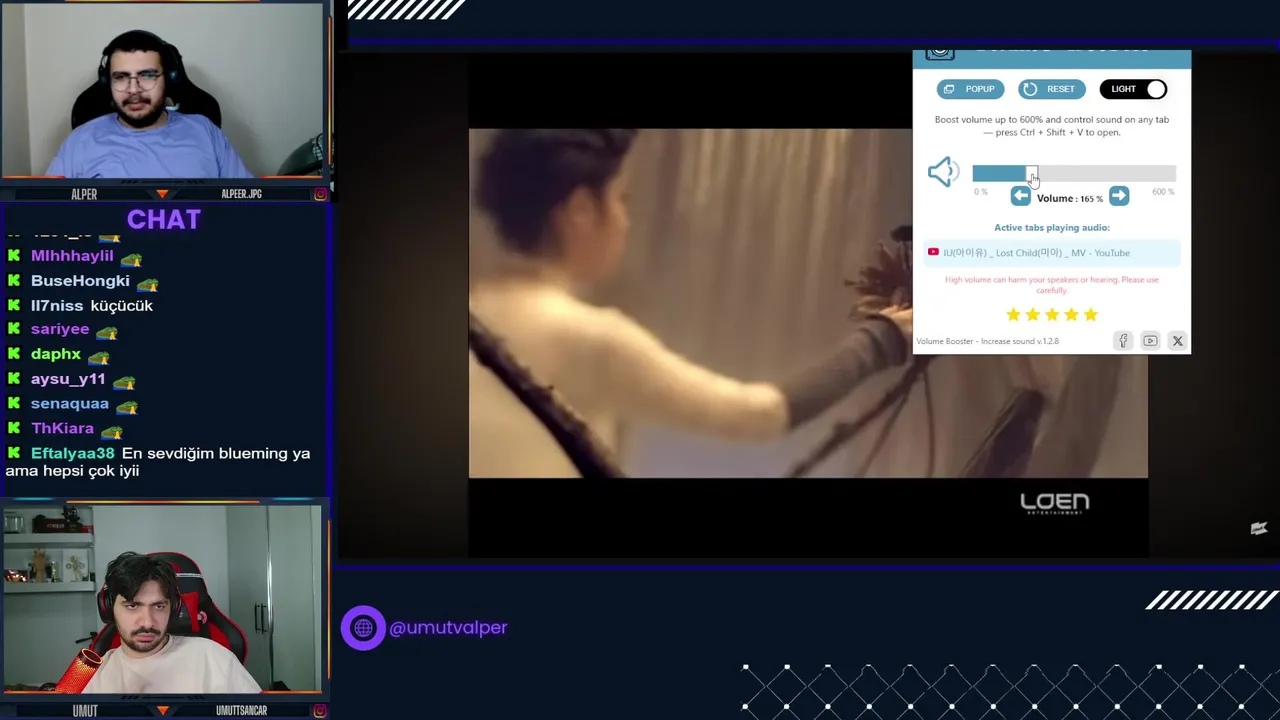Click the high volume warning text
The height and width of the screenshot is (720, 1280).
(x=1052, y=284)
